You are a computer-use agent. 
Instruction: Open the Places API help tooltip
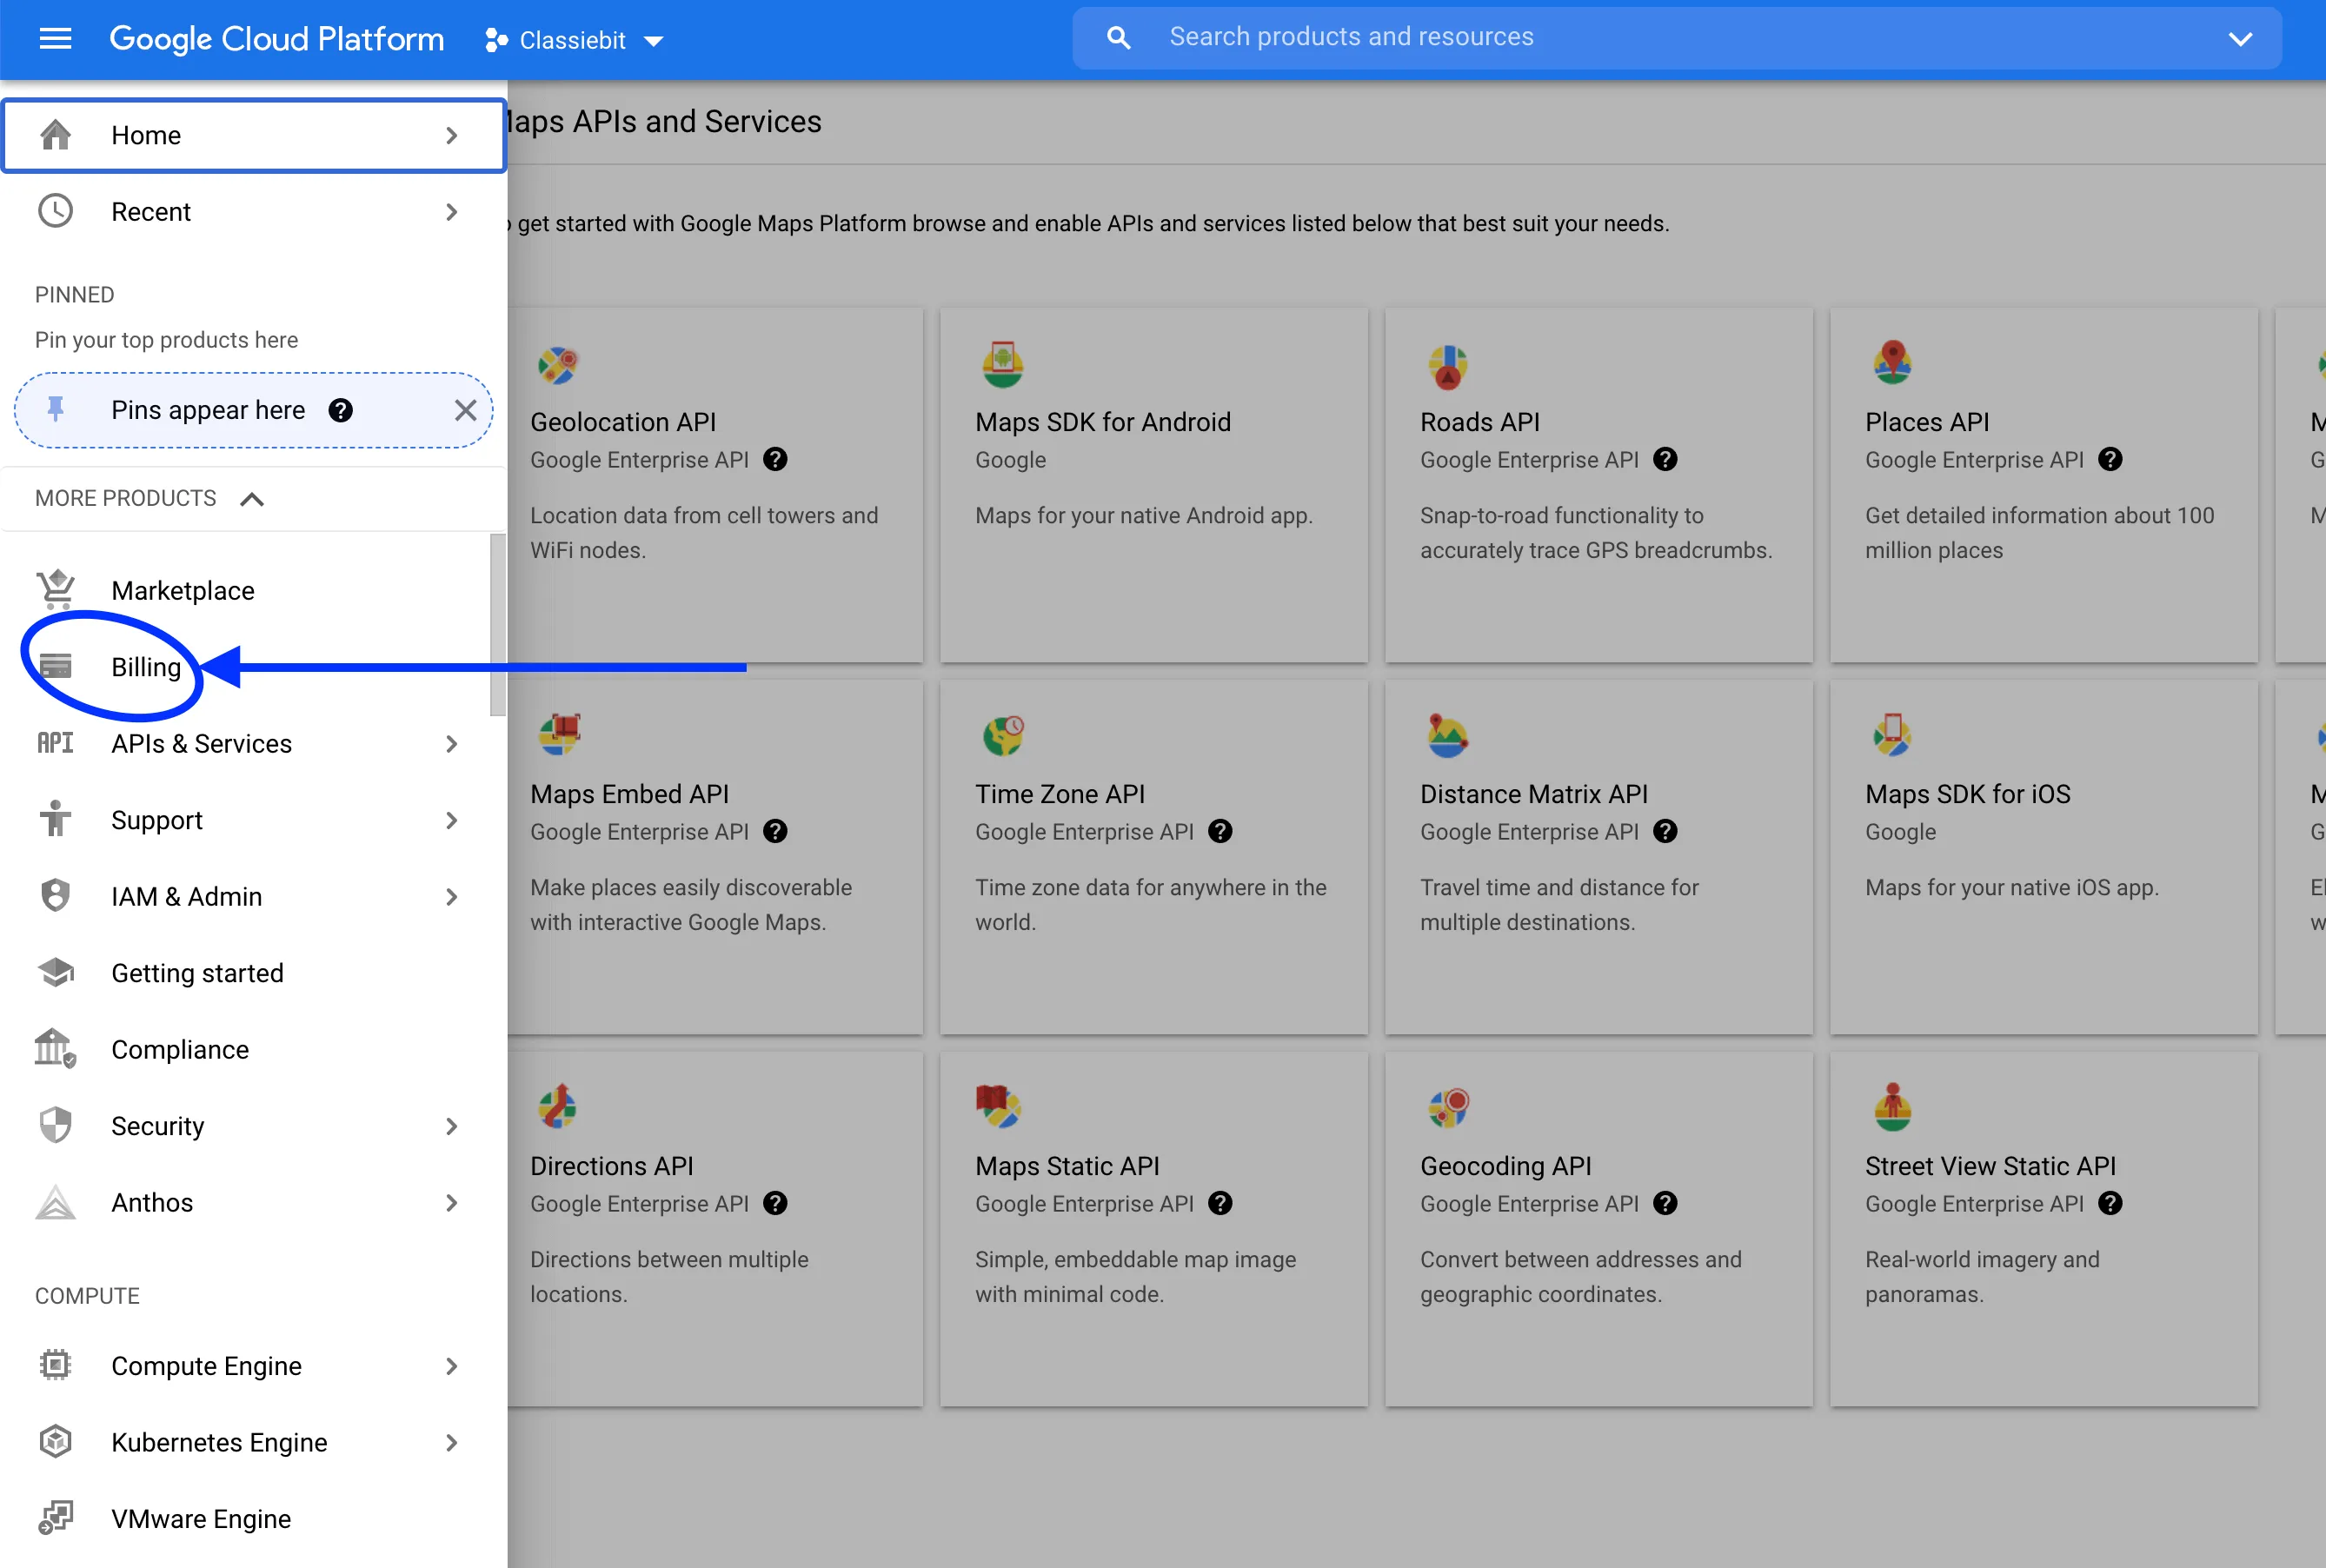click(x=2111, y=460)
